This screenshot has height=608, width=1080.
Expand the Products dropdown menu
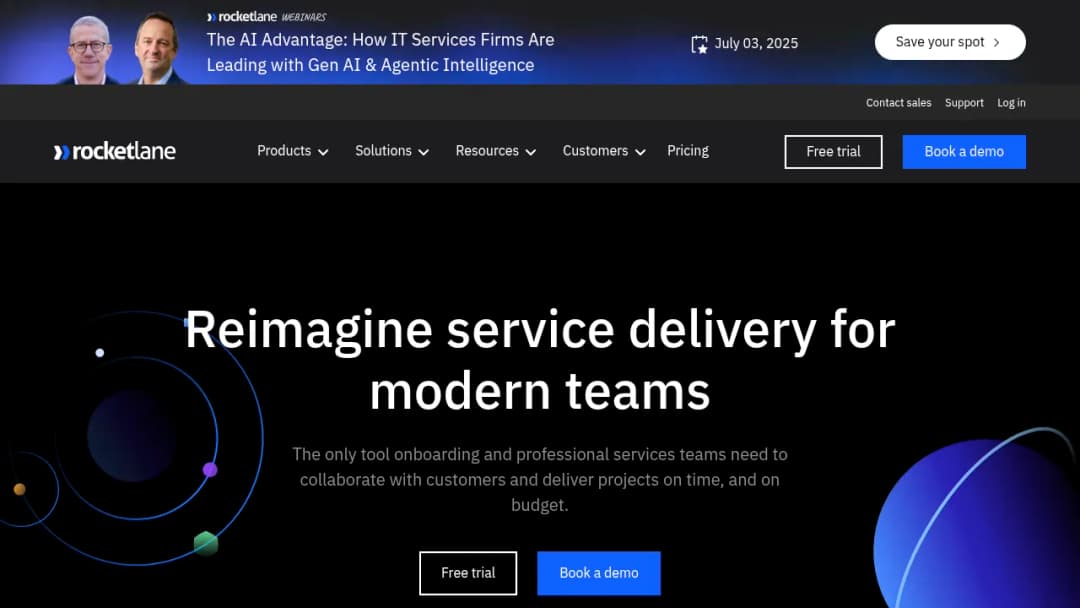293,151
